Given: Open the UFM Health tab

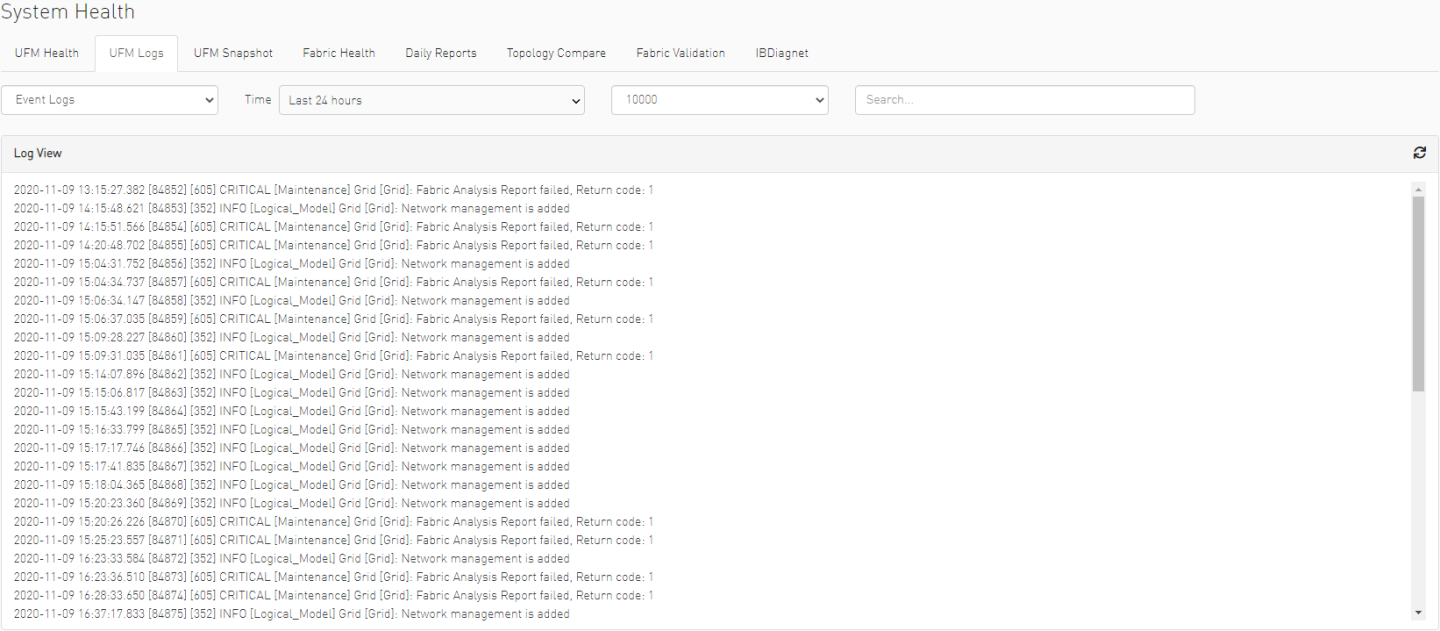Looking at the screenshot, I should tap(47, 53).
